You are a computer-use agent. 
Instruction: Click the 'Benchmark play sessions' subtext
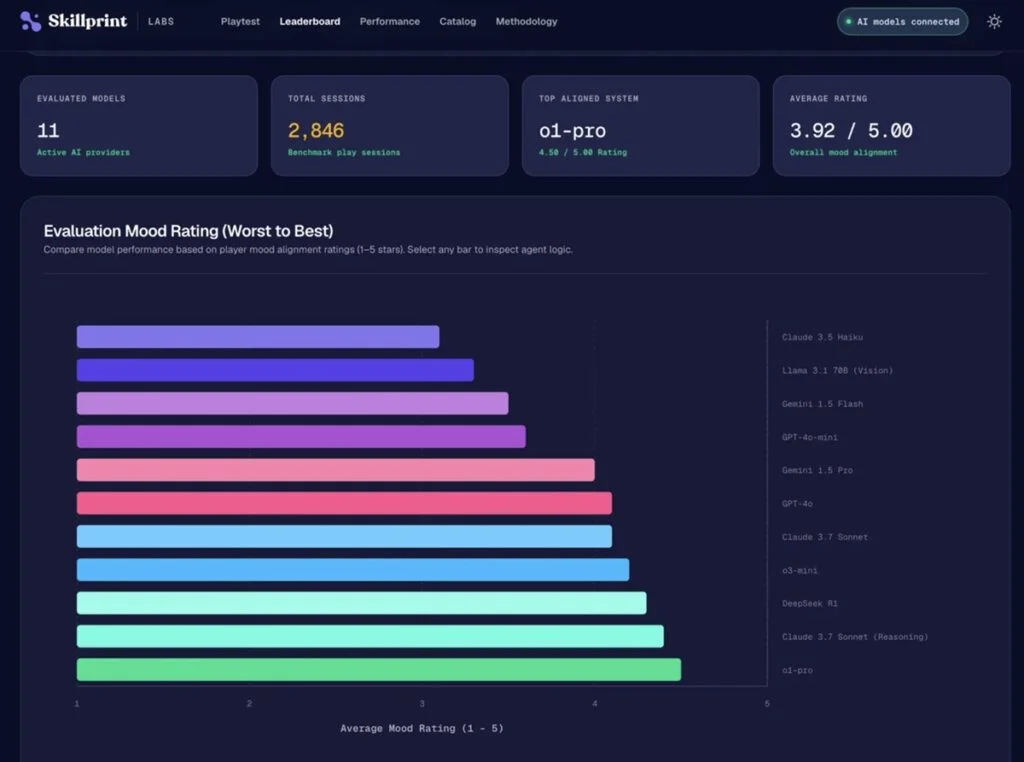click(344, 153)
